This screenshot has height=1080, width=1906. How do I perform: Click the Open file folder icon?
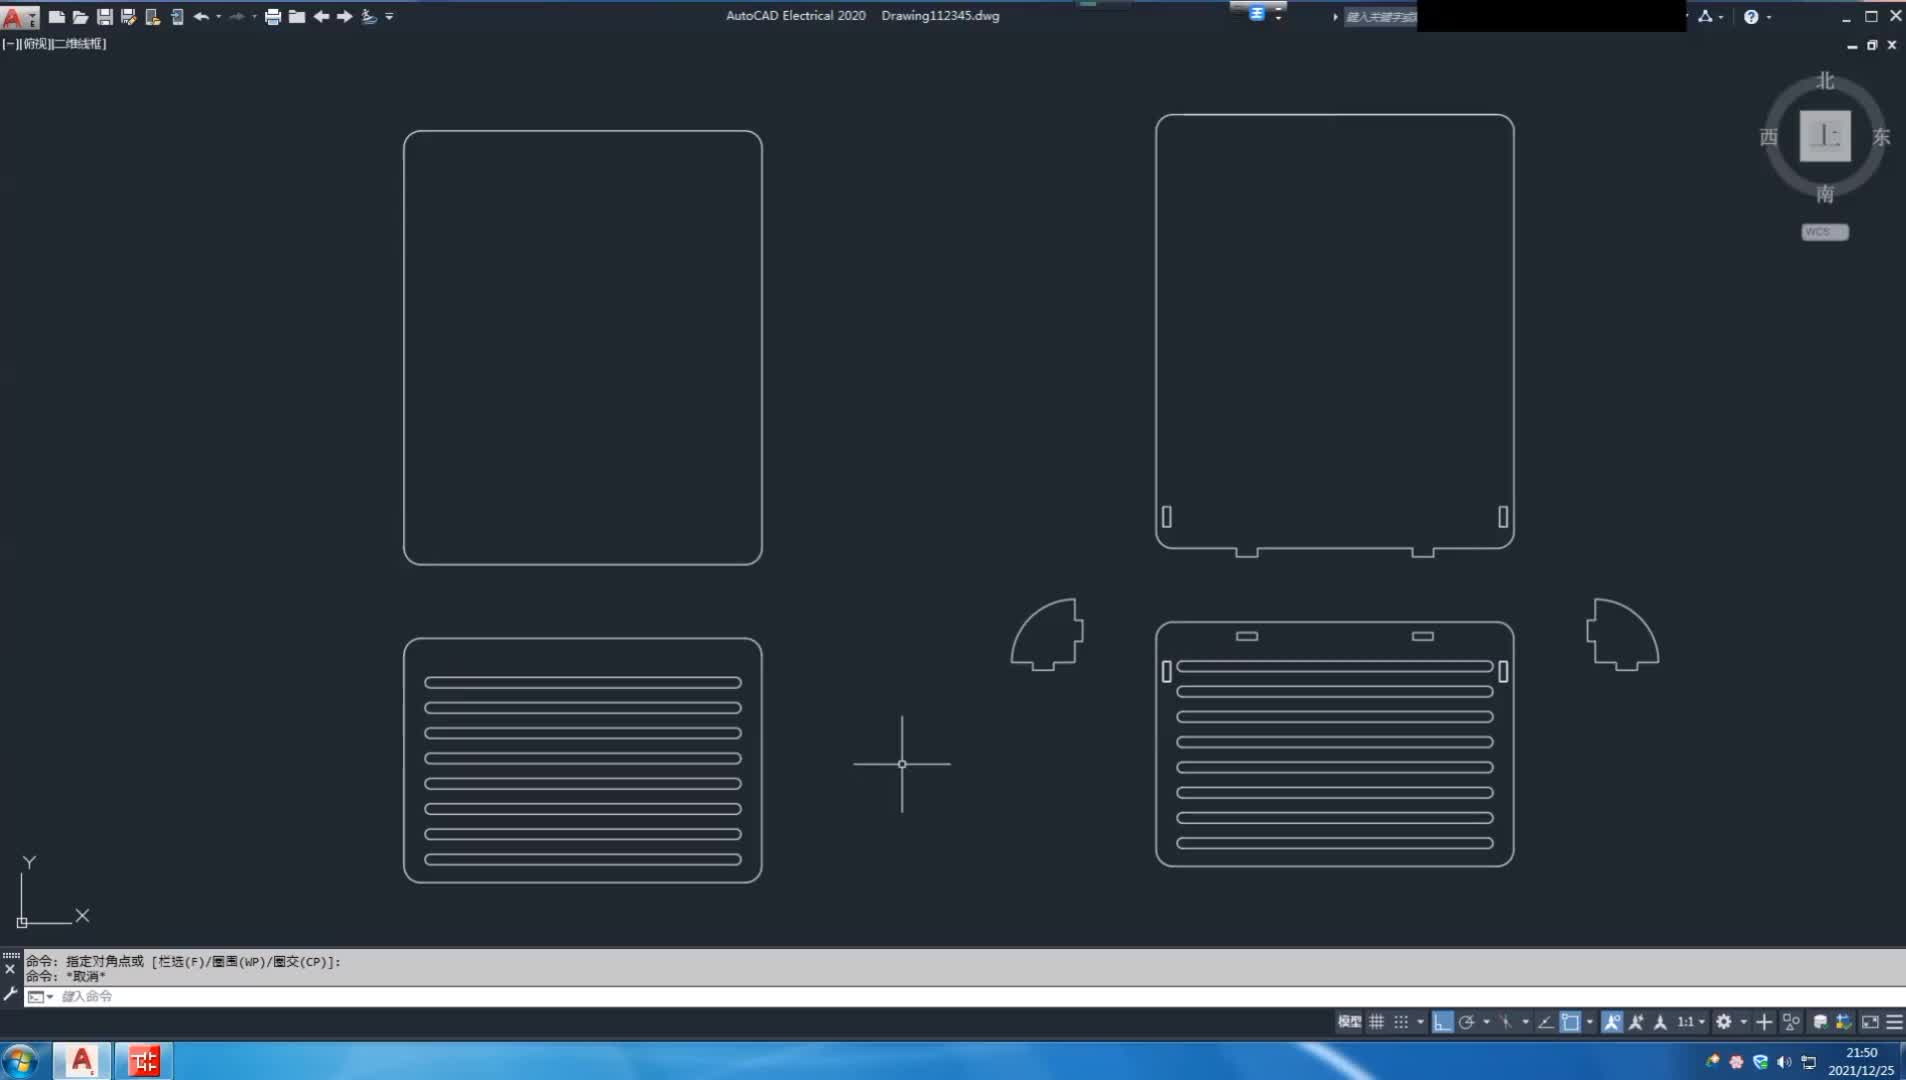81,16
